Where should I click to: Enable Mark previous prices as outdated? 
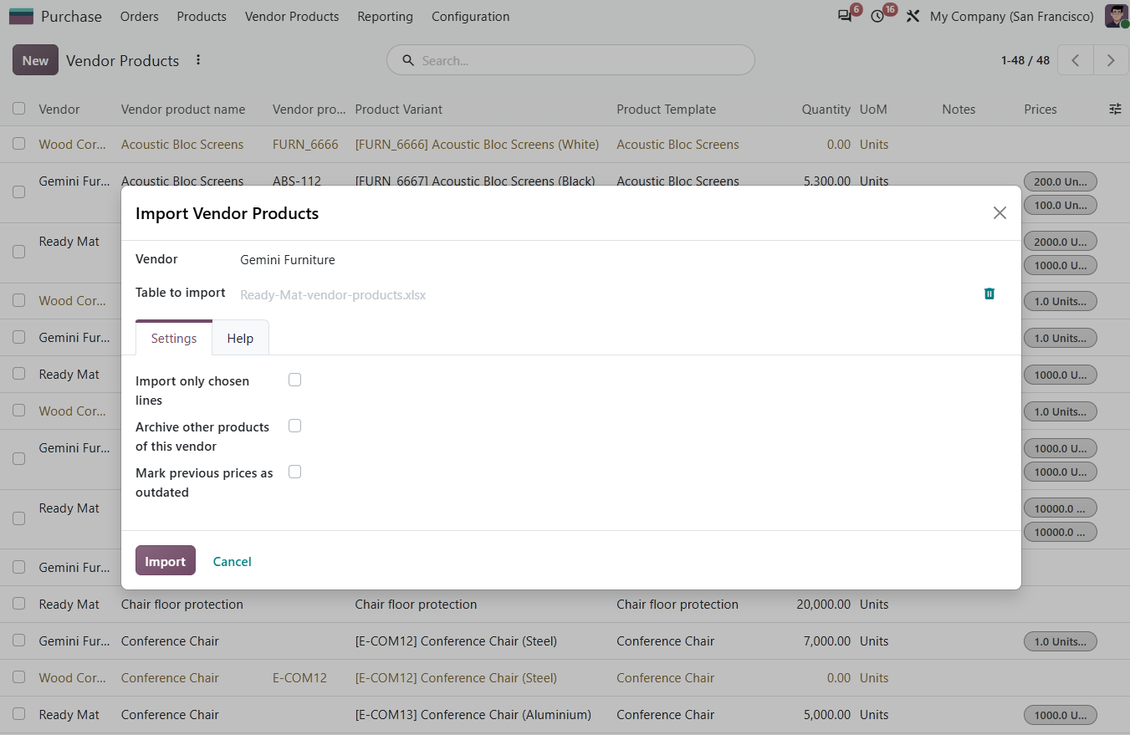click(x=295, y=472)
